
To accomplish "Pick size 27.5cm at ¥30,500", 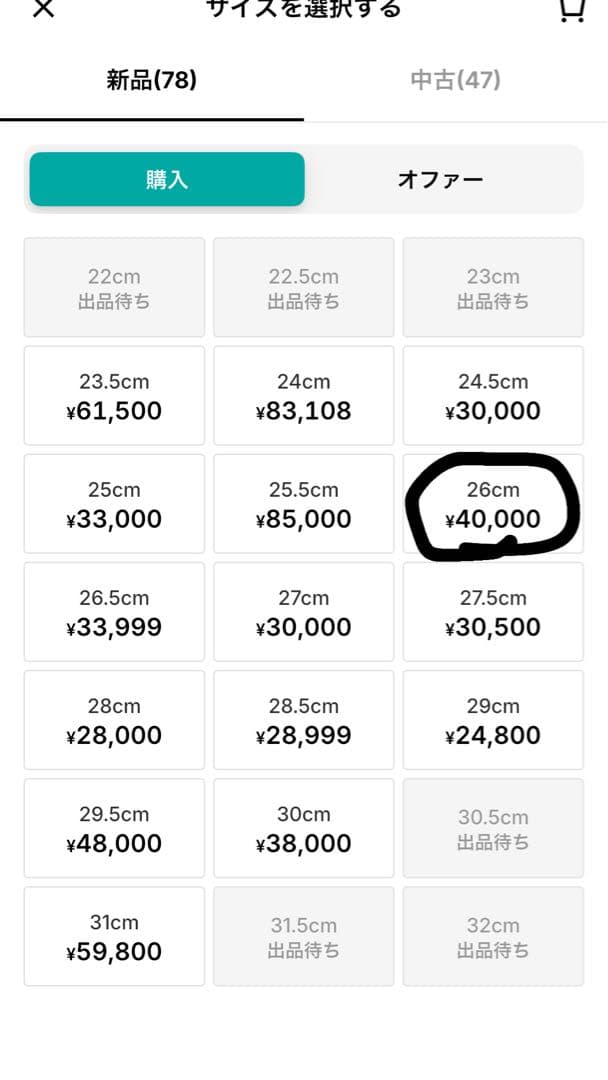I will click(493, 612).
